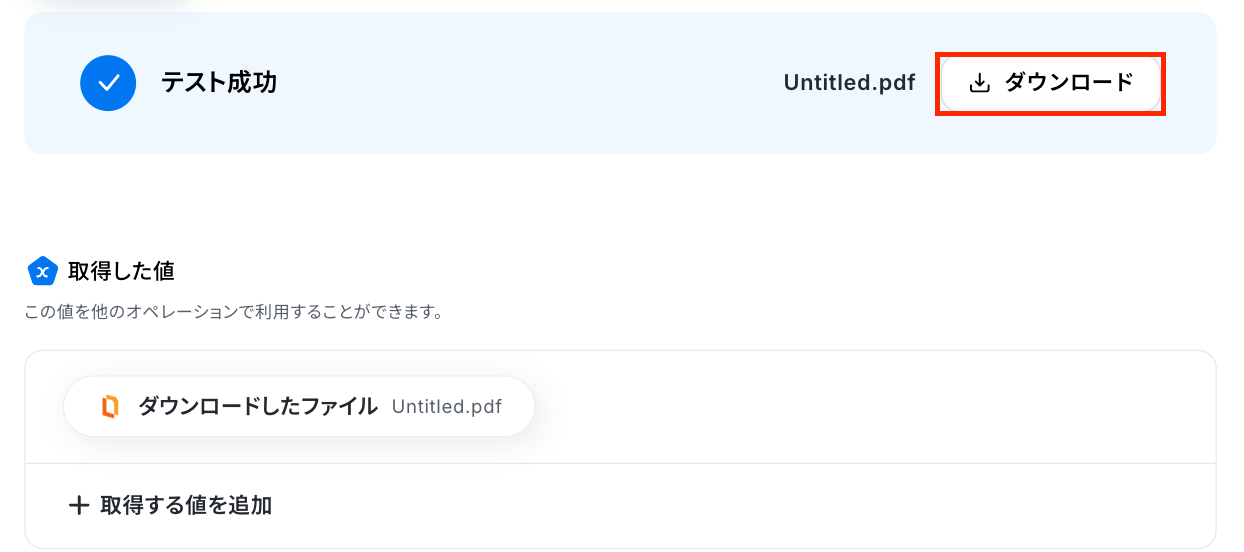Click the Untitled.pdf value inside the file chip
The height and width of the screenshot is (552, 1244).
coord(446,407)
